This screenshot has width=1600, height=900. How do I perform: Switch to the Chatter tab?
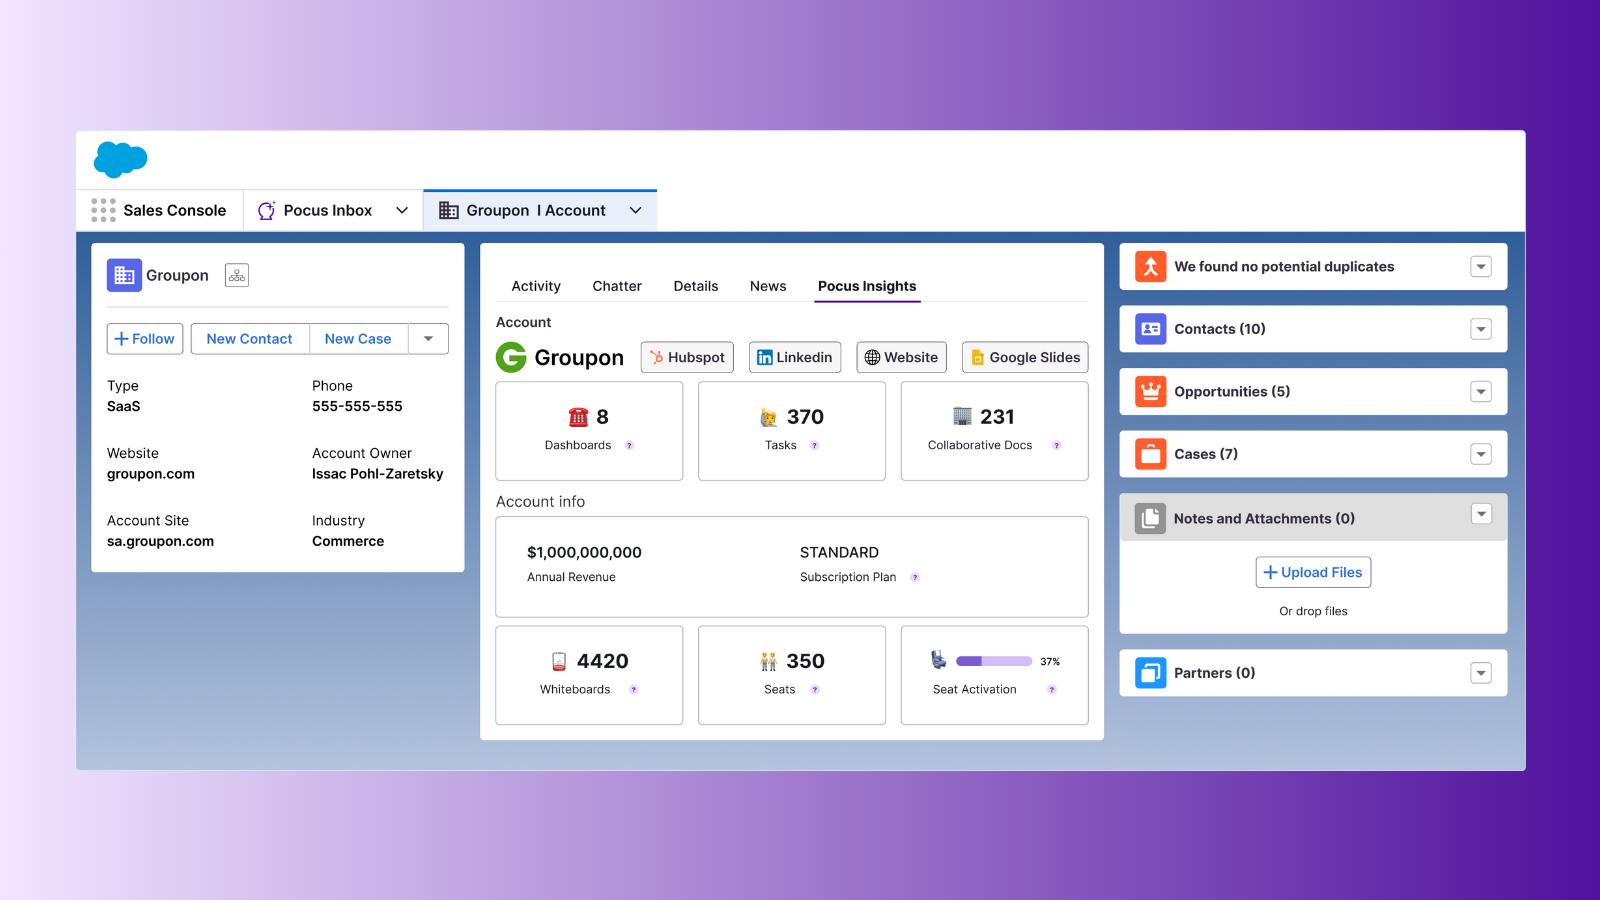tap(616, 286)
